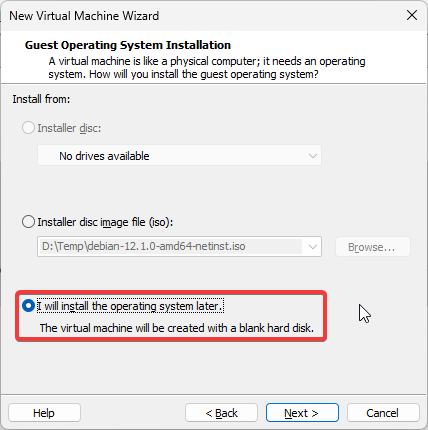Click the blank hard disk description text
Image resolution: width=428 pixels, height=430 pixels.
tap(177, 328)
